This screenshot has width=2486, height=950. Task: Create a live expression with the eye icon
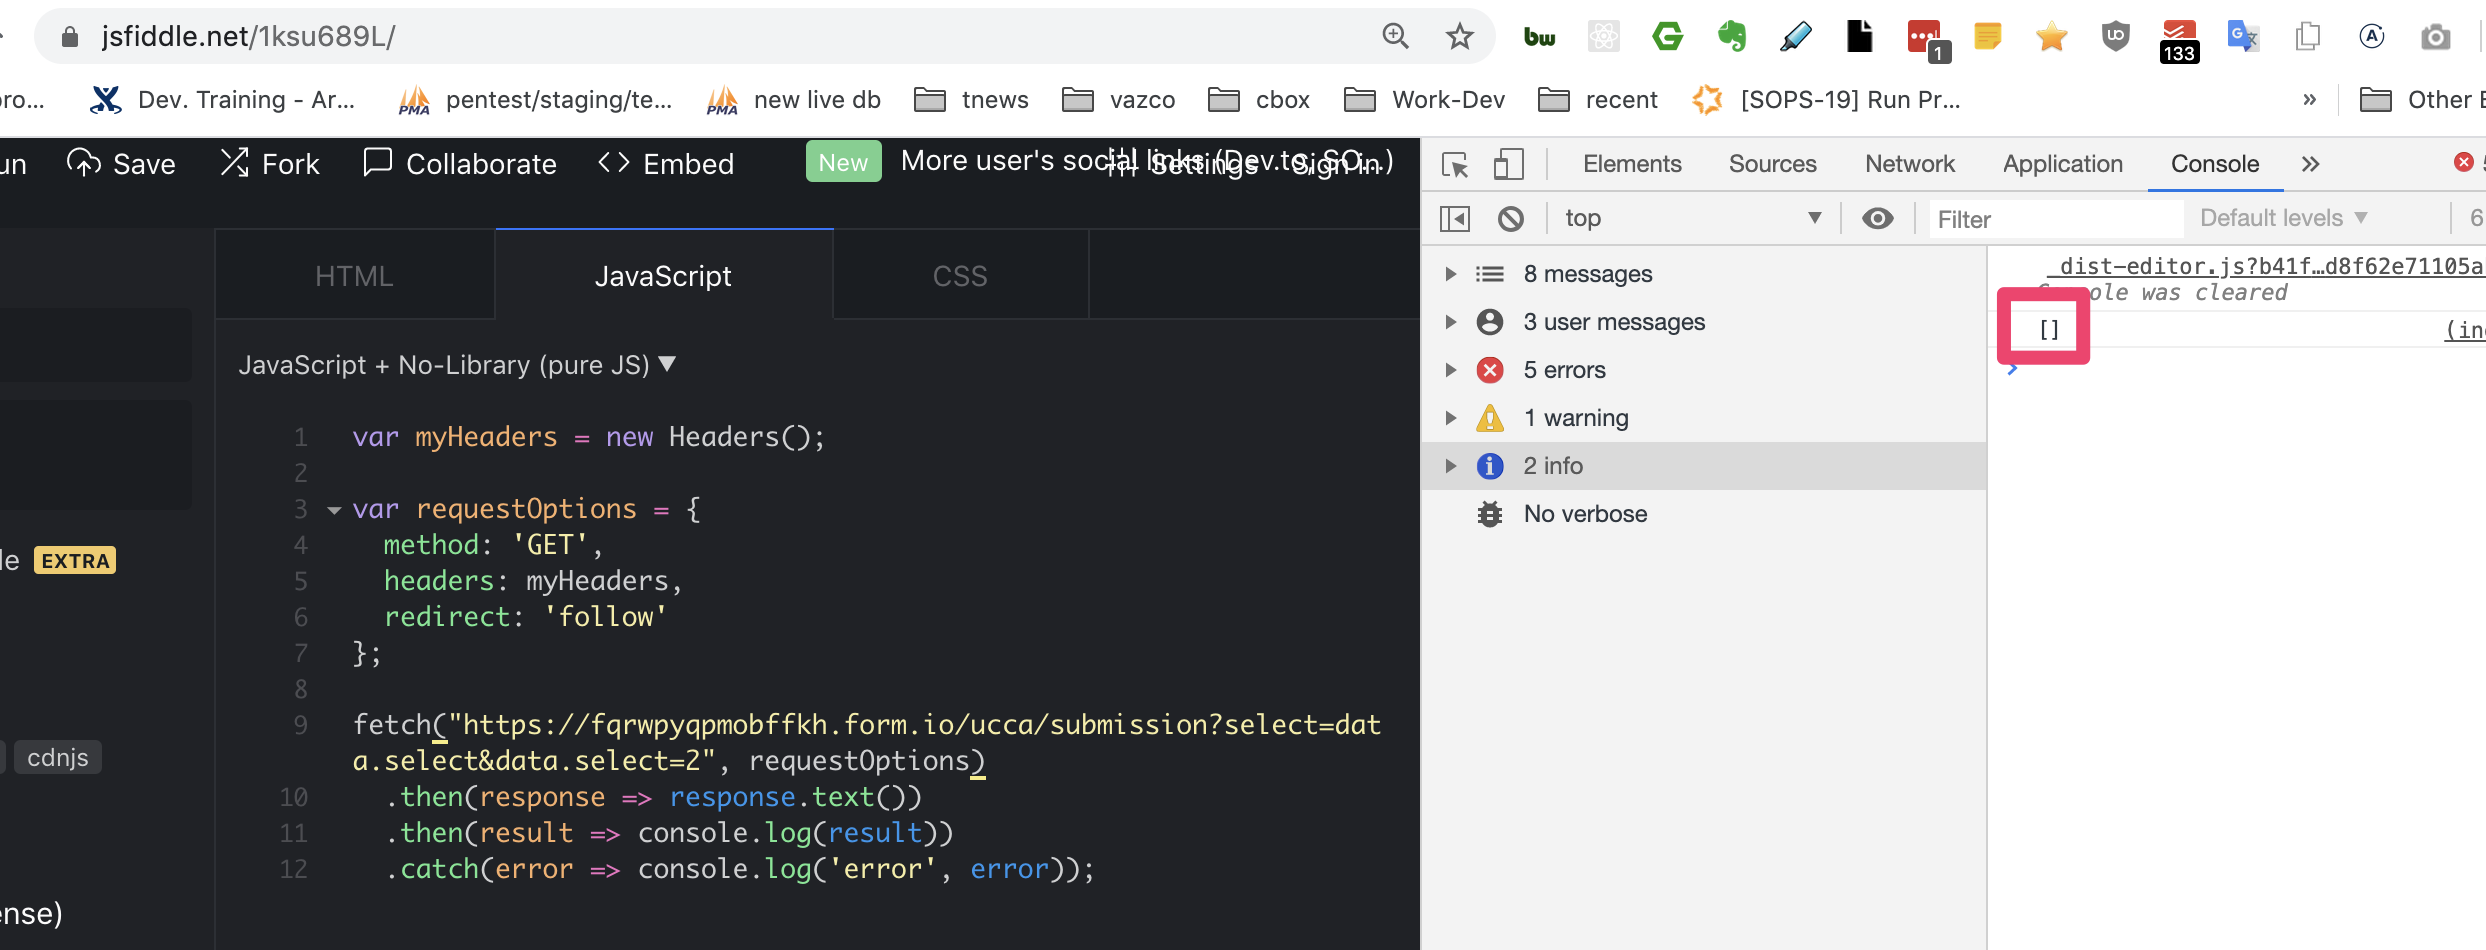pos(1878,218)
